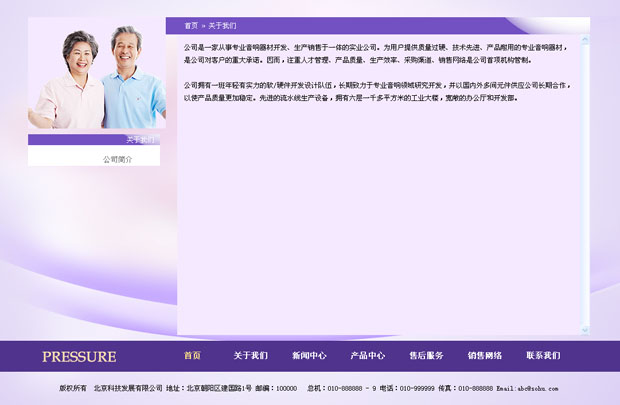Screen dimensions: 620x405
Task: Click the content panel scrollbar track
Action: (x=585, y=184)
